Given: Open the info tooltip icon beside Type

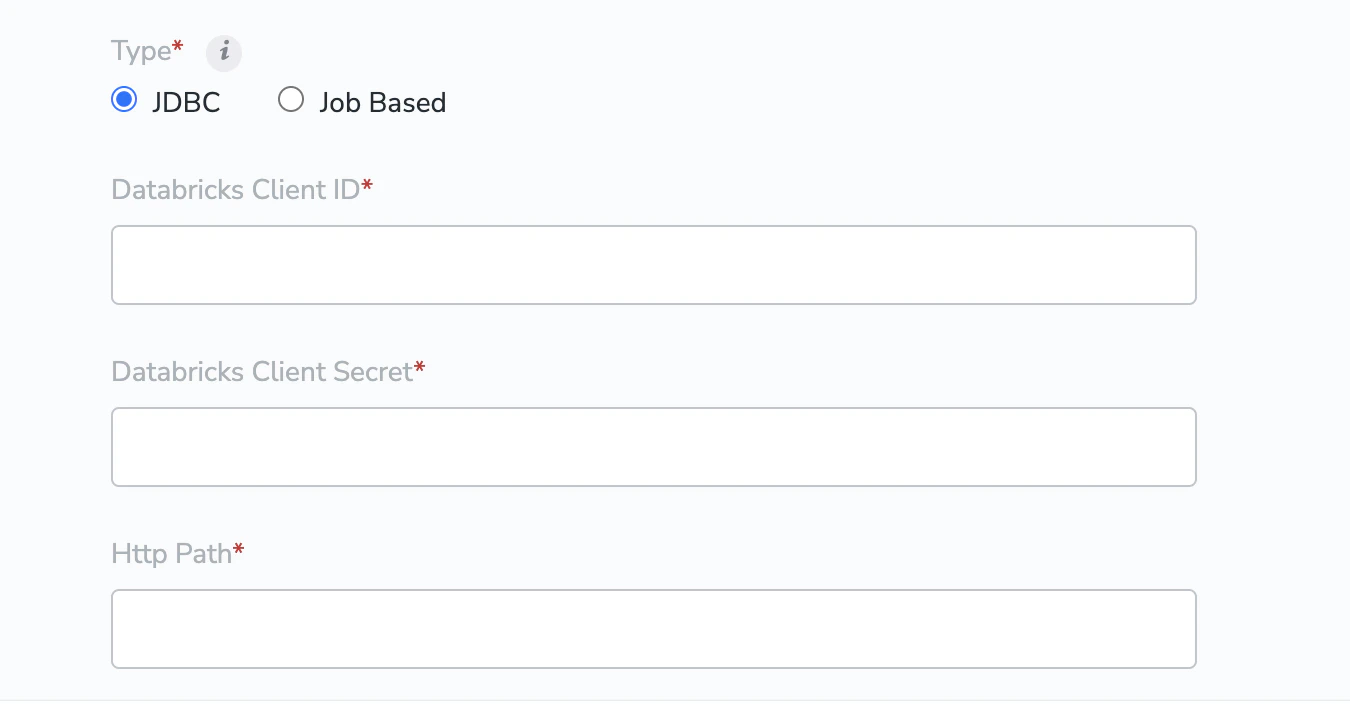Looking at the screenshot, I should (x=224, y=53).
